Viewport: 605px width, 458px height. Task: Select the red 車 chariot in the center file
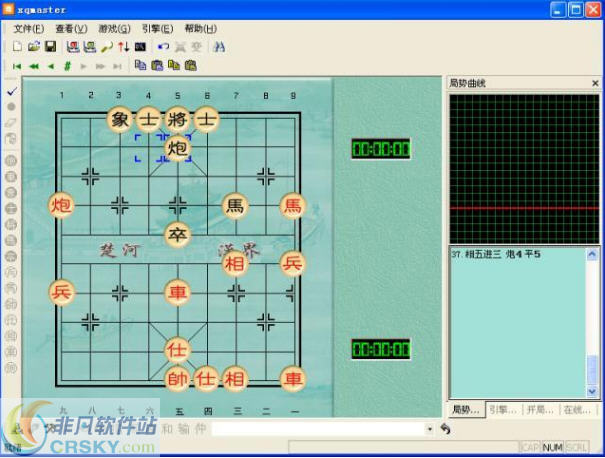click(x=177, y=292)
